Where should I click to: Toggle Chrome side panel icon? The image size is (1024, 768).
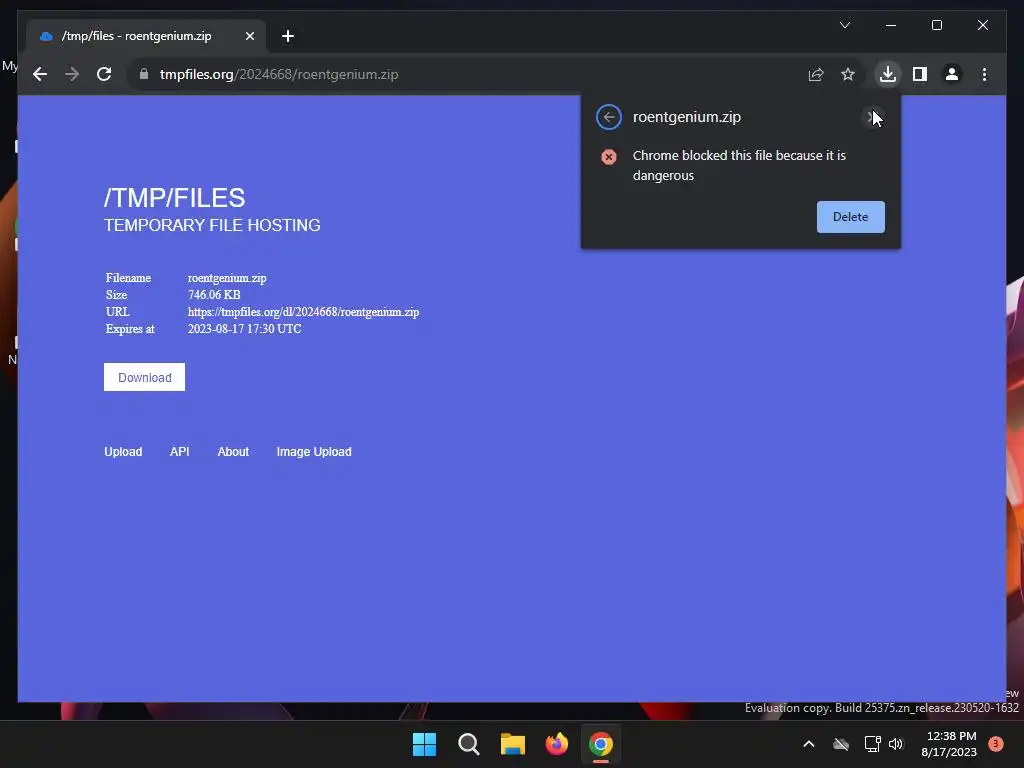920,74
